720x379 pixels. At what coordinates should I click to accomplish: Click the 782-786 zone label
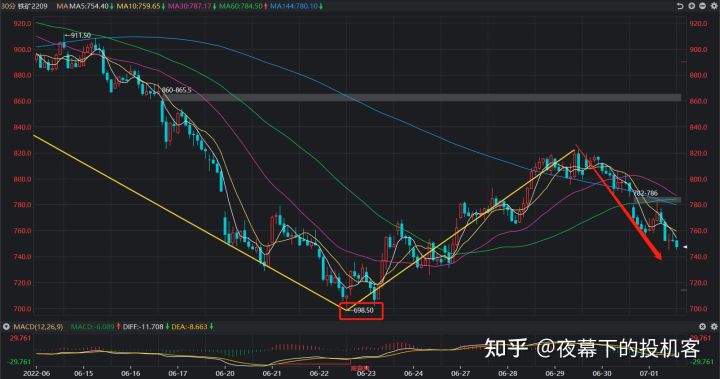[645, 193]
